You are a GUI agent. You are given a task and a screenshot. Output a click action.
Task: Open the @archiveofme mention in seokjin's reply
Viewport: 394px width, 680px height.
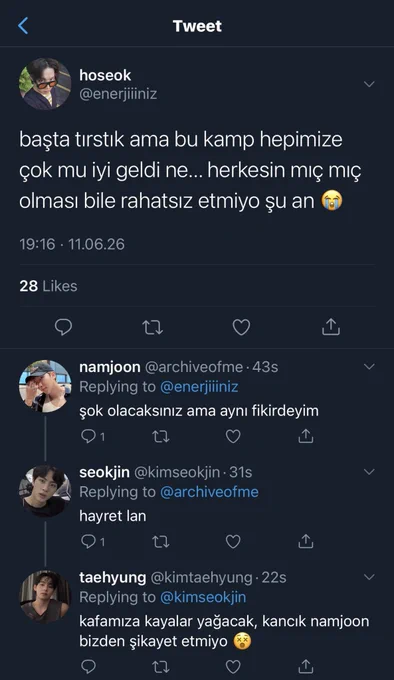tap(209, 492)
